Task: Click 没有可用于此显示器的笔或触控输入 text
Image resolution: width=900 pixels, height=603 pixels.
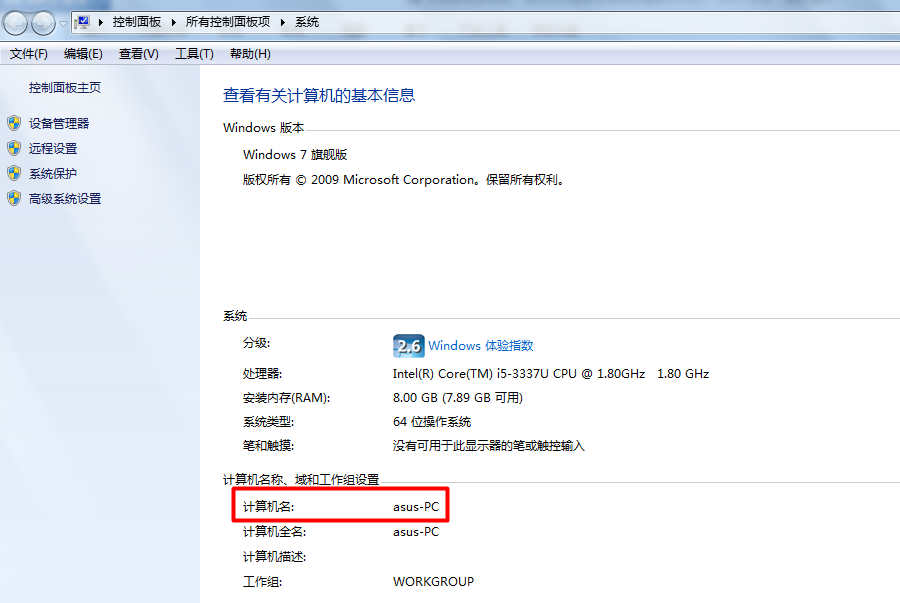Action: 488,446
